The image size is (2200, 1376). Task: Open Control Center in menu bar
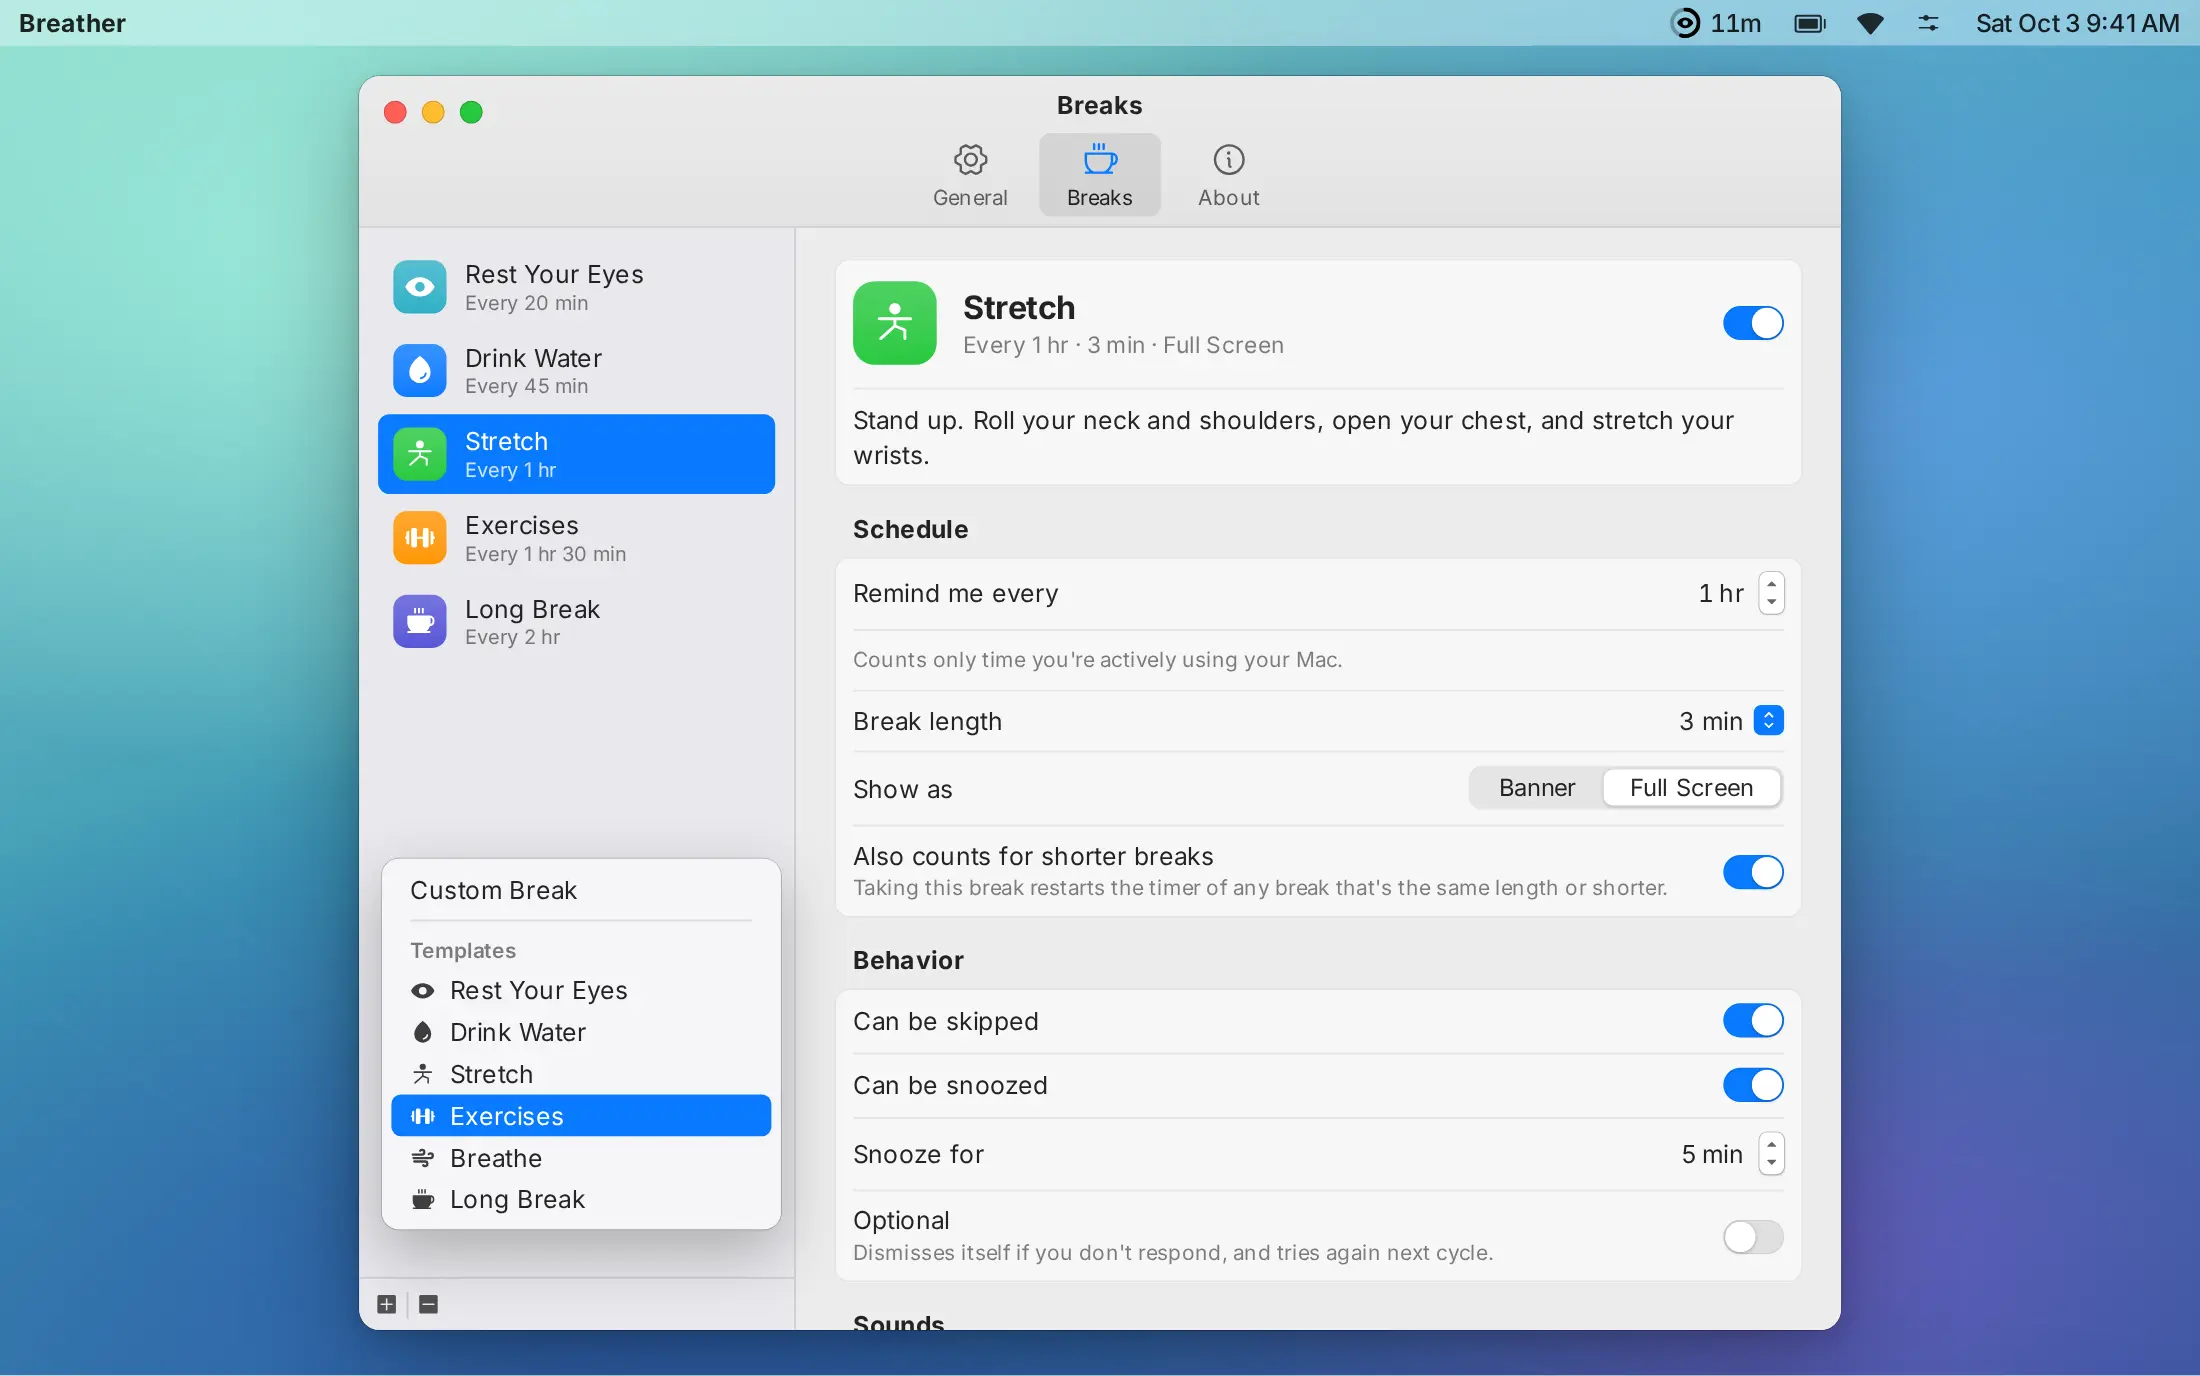pos(1928,23)
